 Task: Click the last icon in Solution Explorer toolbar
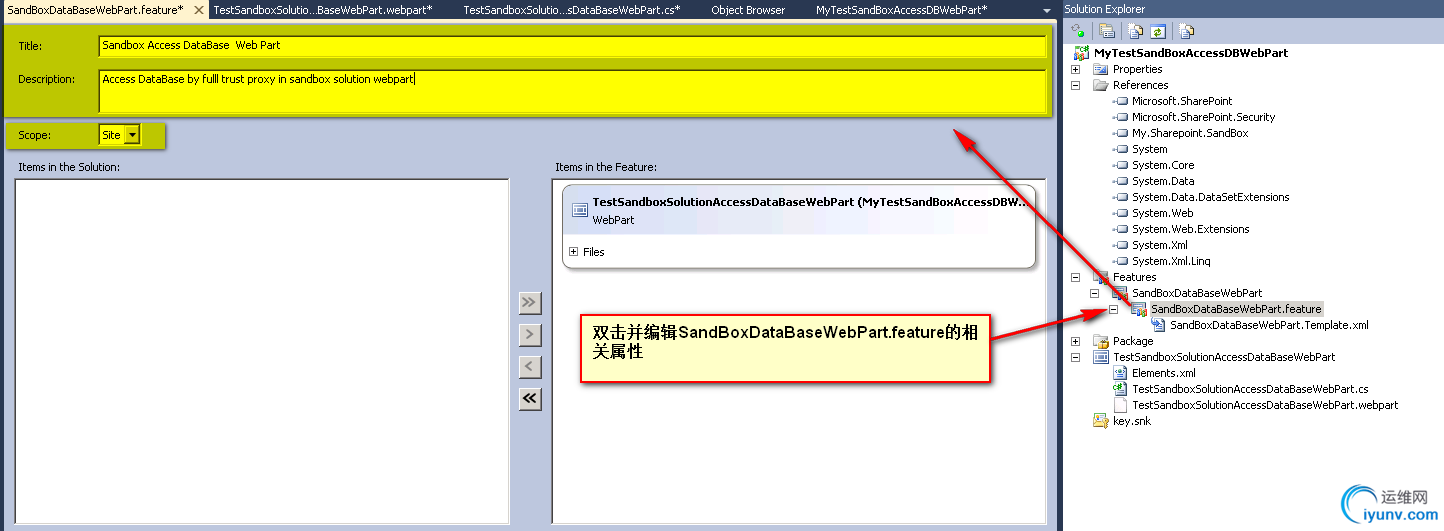(x=1186, y=31)
